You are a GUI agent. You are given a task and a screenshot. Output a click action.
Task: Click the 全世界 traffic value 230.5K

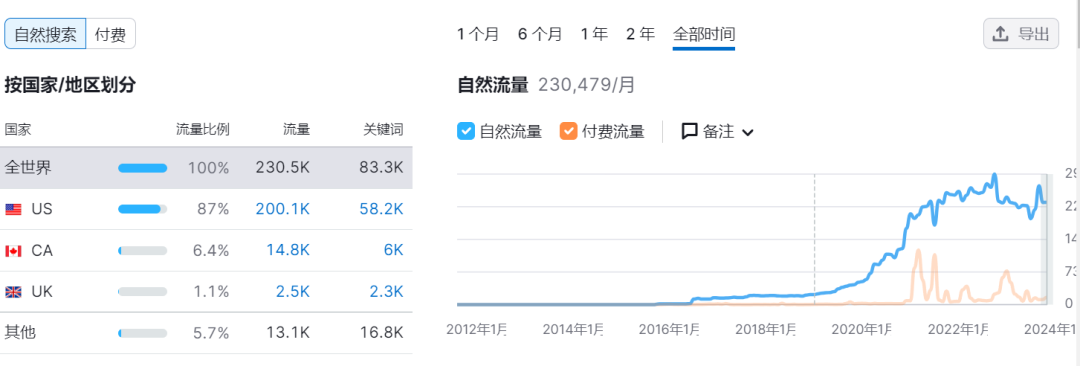coord(282,167)
